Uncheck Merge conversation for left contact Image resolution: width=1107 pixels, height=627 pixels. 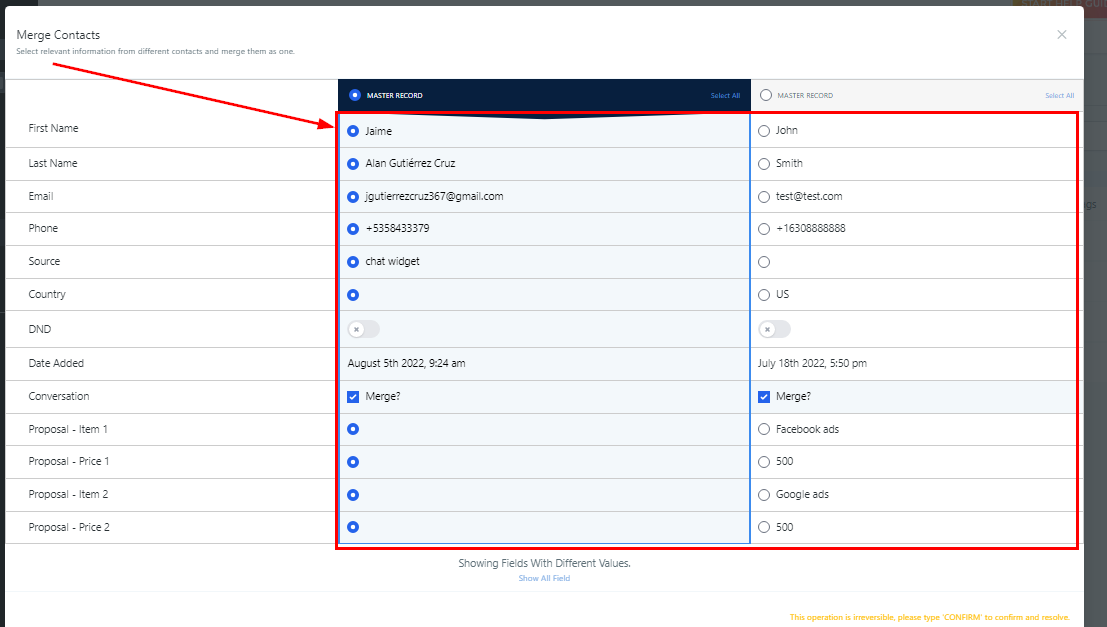tap(353, 397)
